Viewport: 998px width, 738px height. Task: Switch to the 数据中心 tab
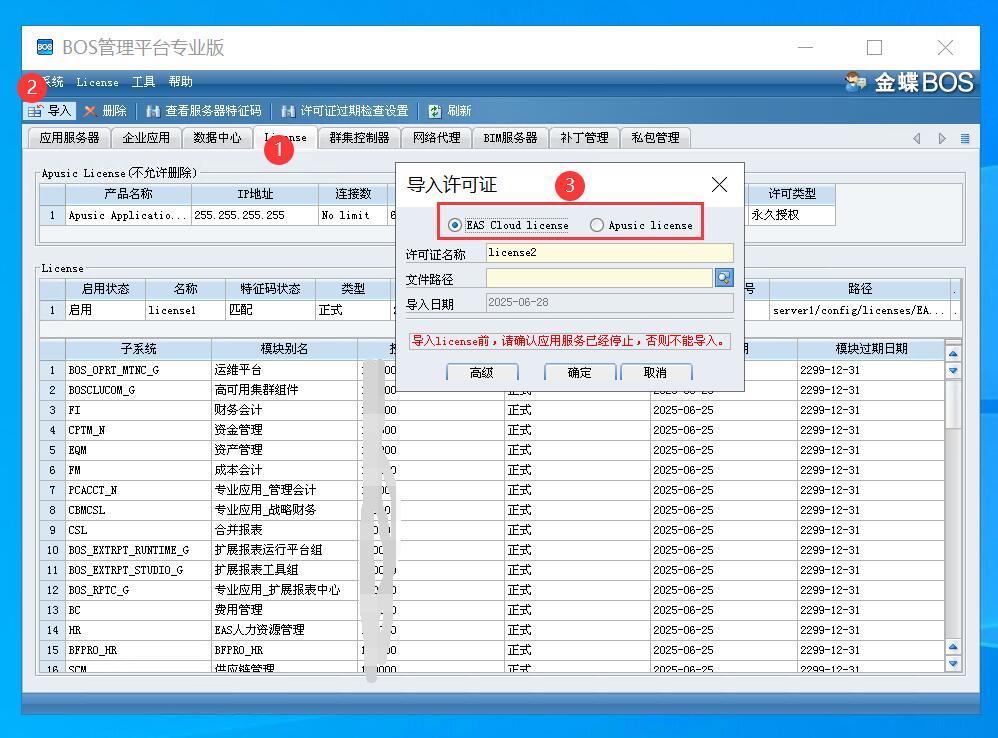(x=217, y=137)
